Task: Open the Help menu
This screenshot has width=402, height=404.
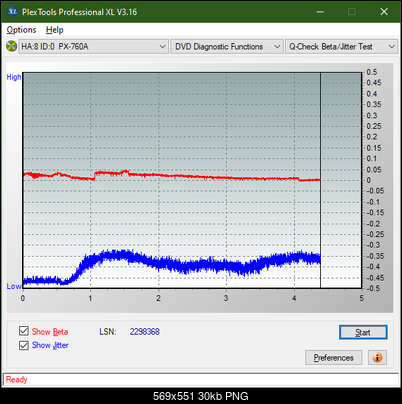Action: [55, 30]
